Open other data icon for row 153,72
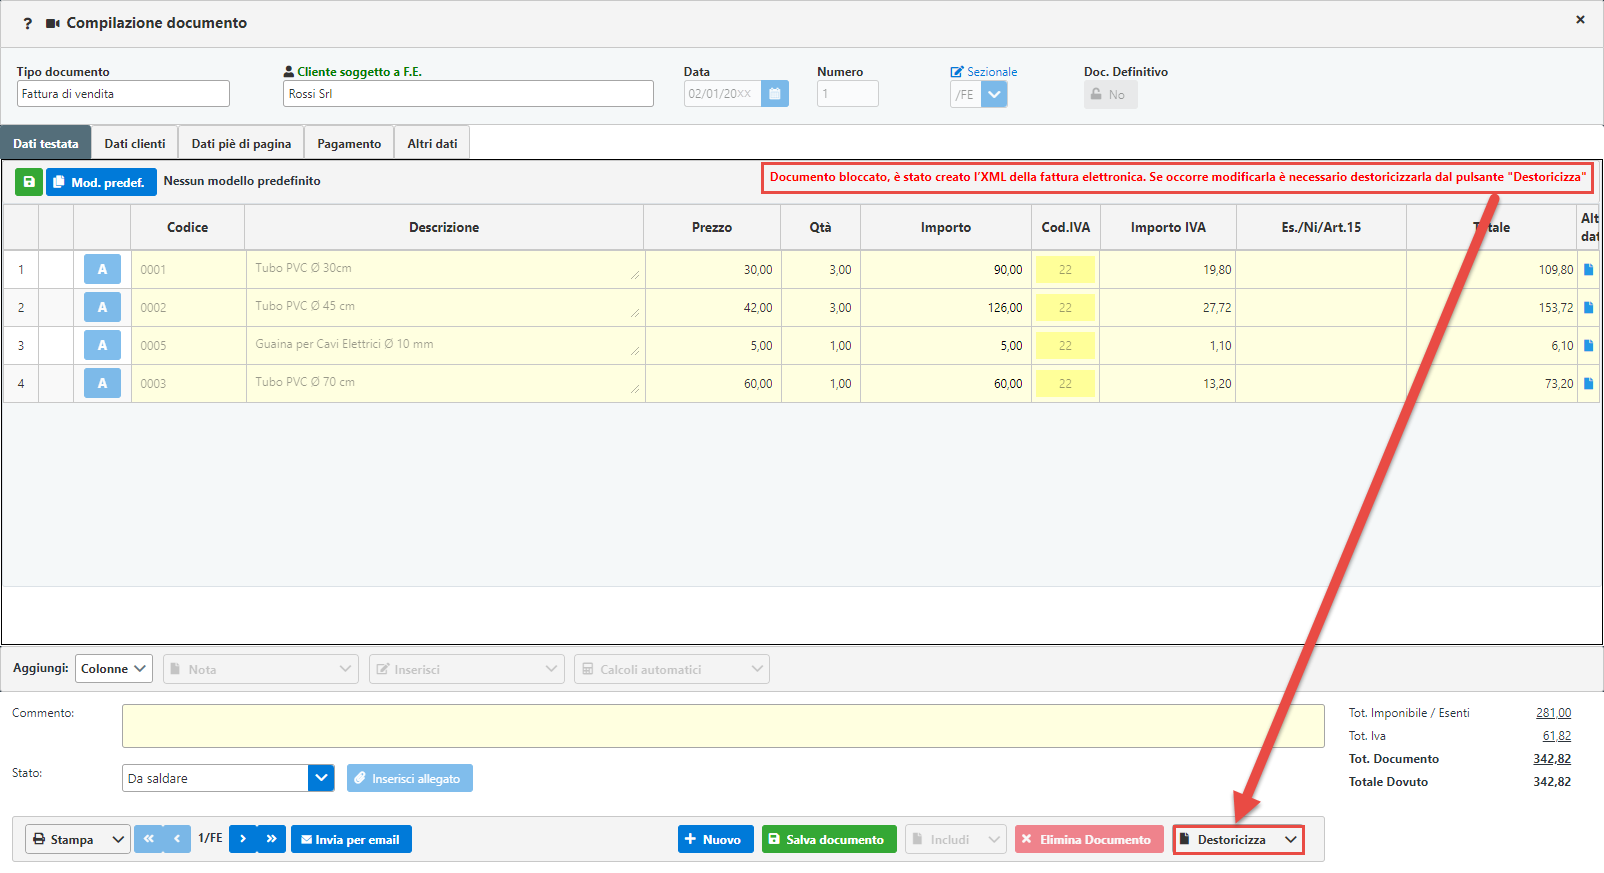1604x873 pixels. click(1588, 307)
